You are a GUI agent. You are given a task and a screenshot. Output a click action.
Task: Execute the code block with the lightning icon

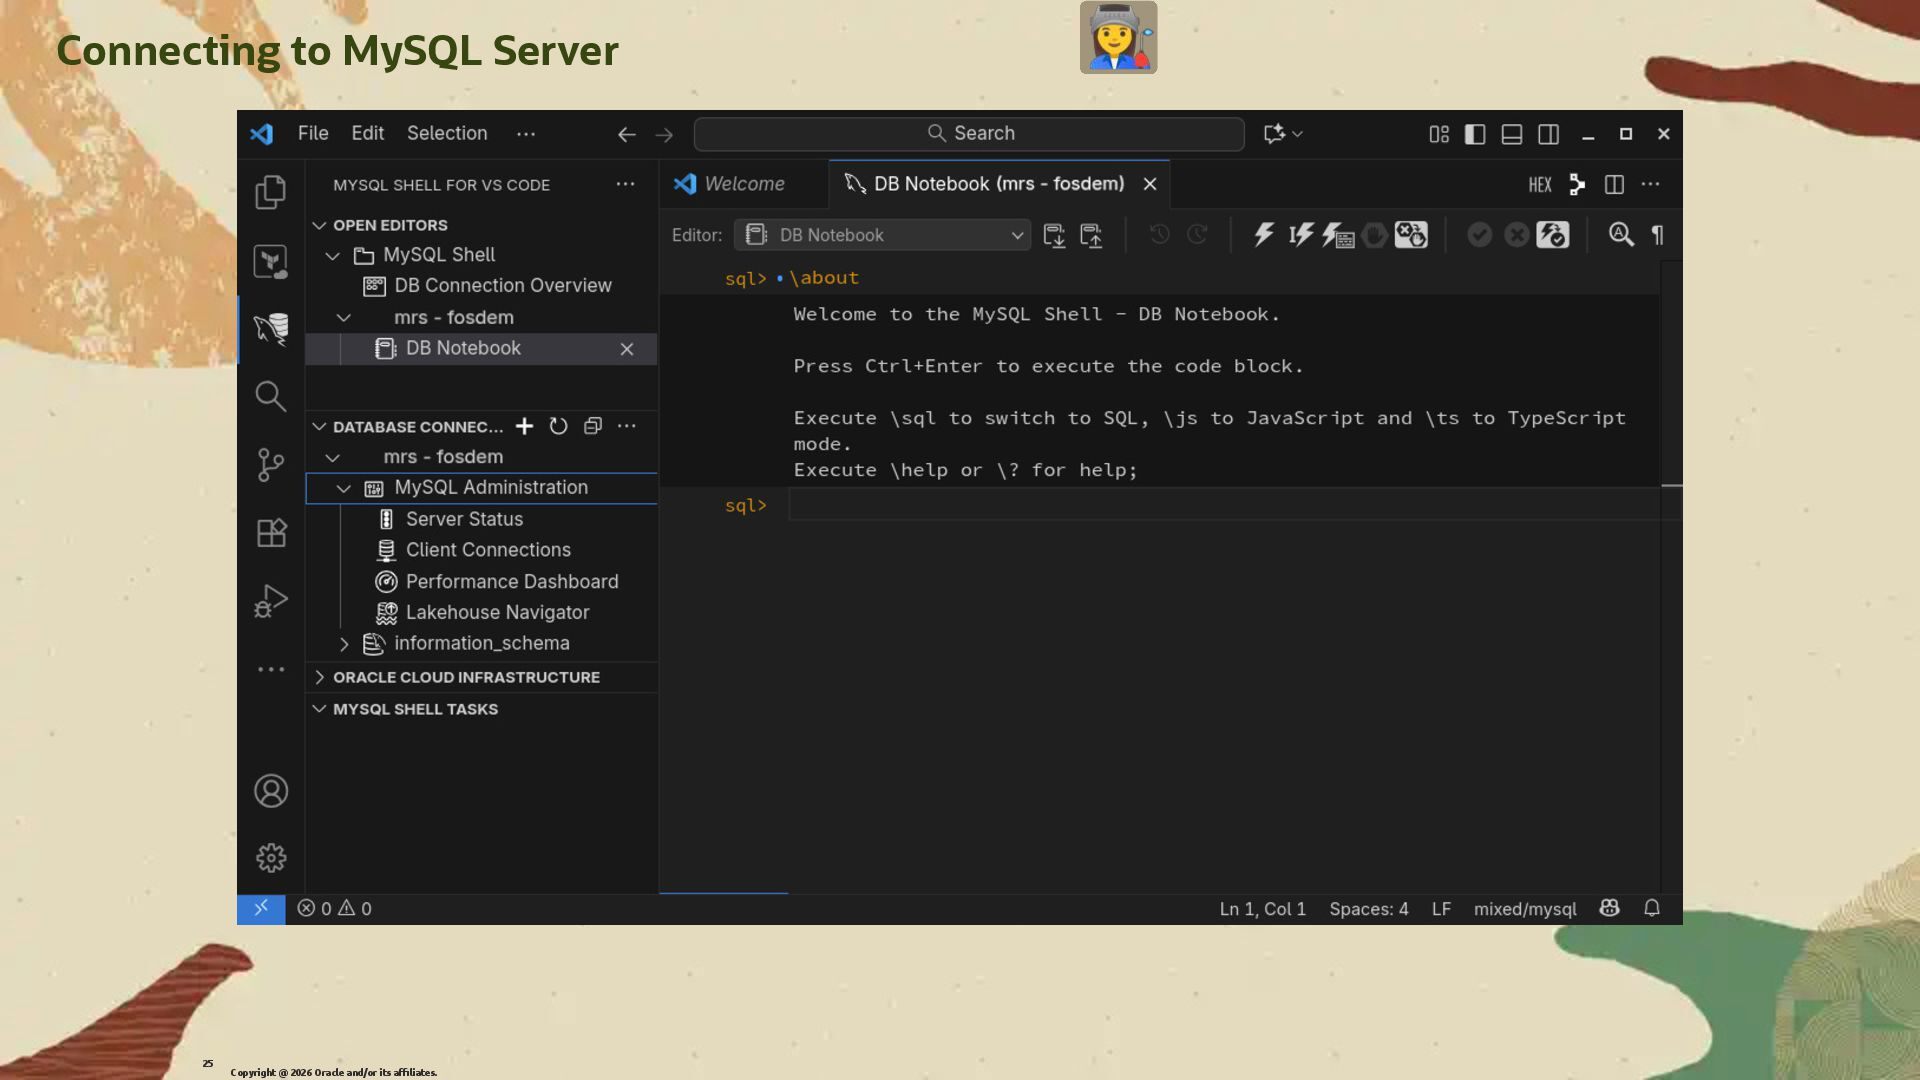click(x=1264, y=235)
